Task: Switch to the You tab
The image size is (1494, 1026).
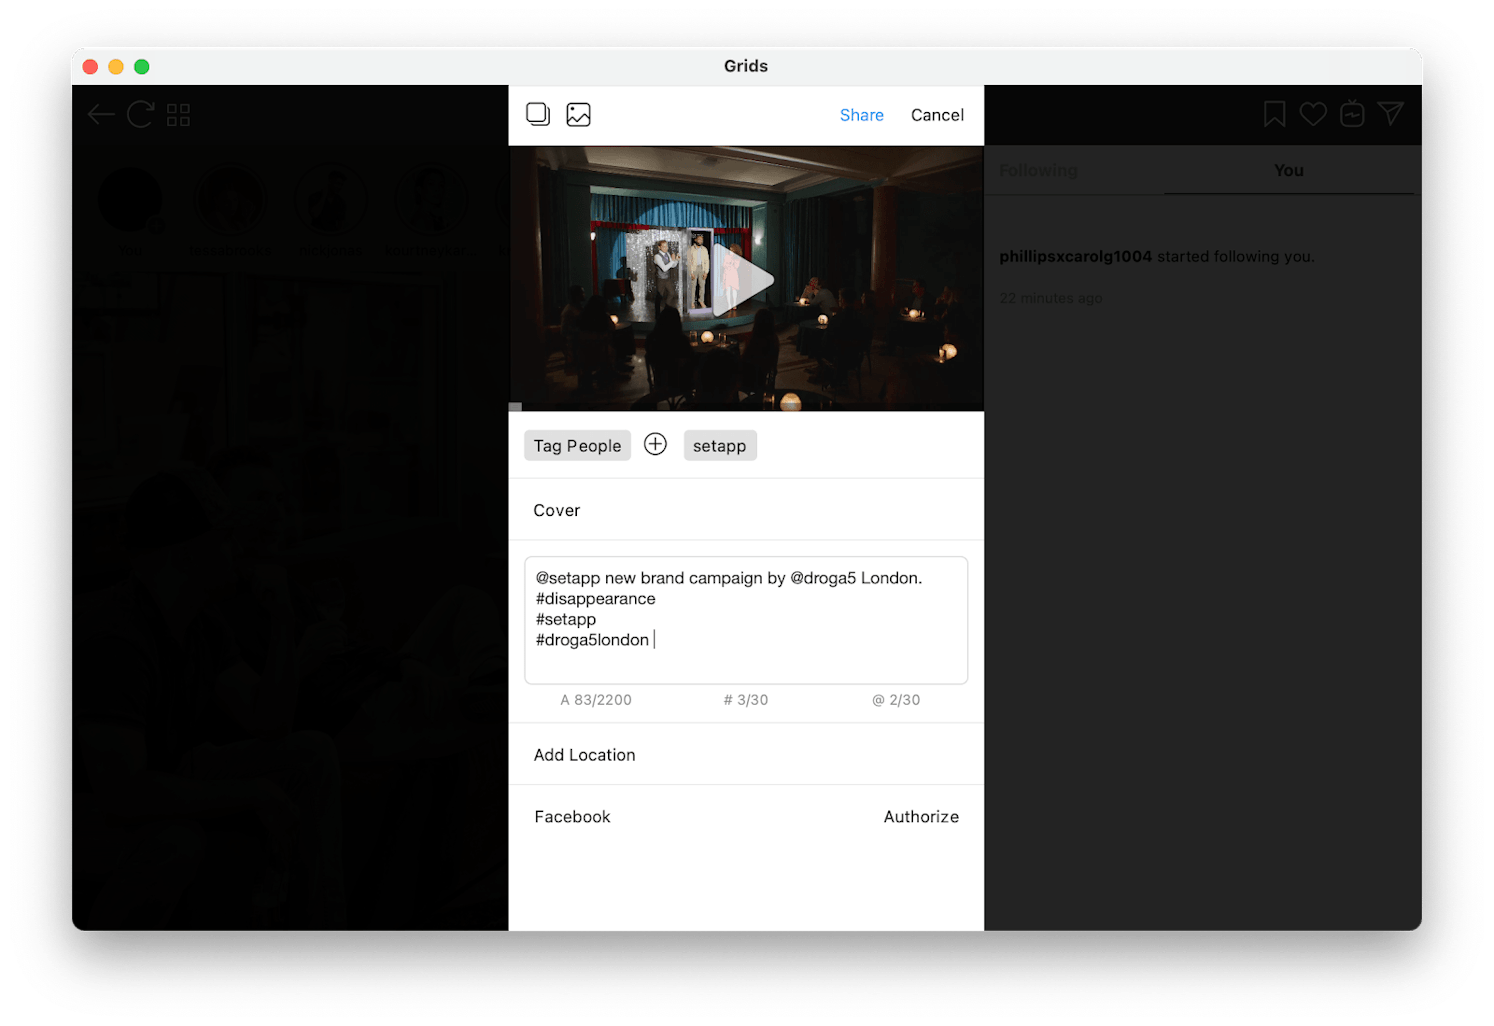Action: tap(1288, 171)
